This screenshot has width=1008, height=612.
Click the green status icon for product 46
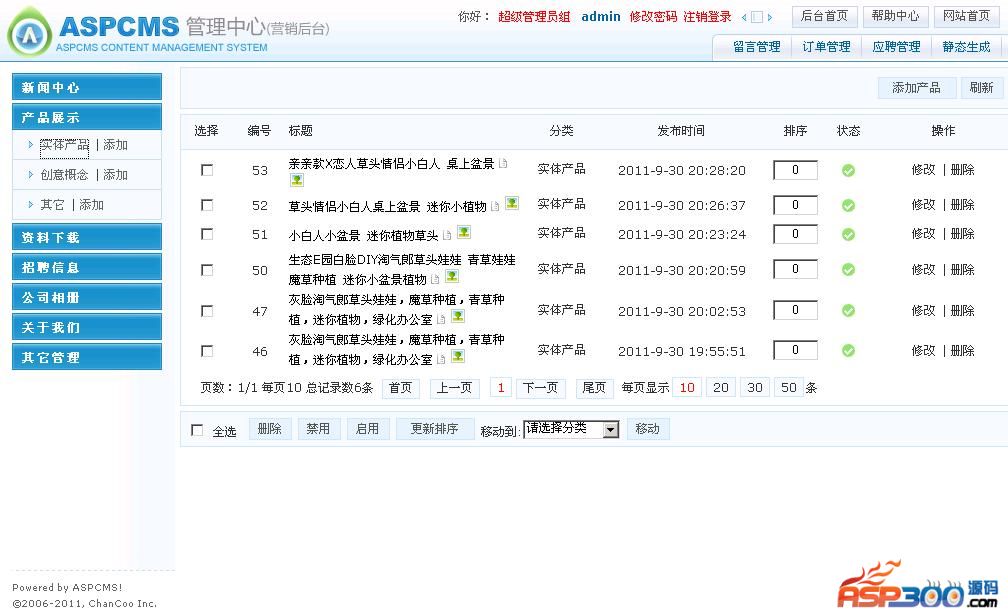point(848,351)
